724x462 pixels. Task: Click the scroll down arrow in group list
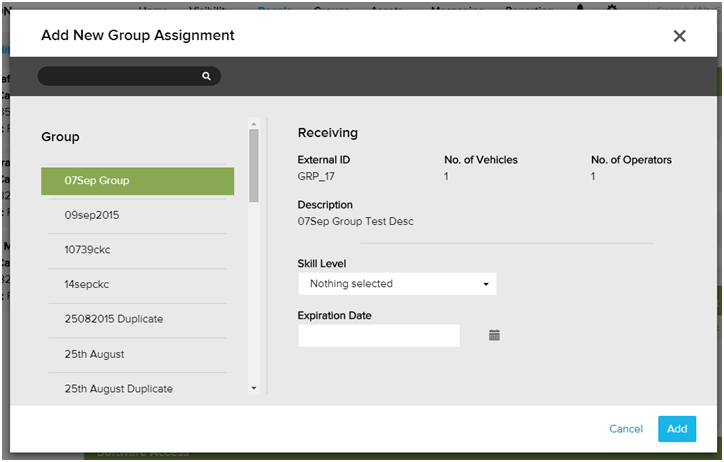254,387
